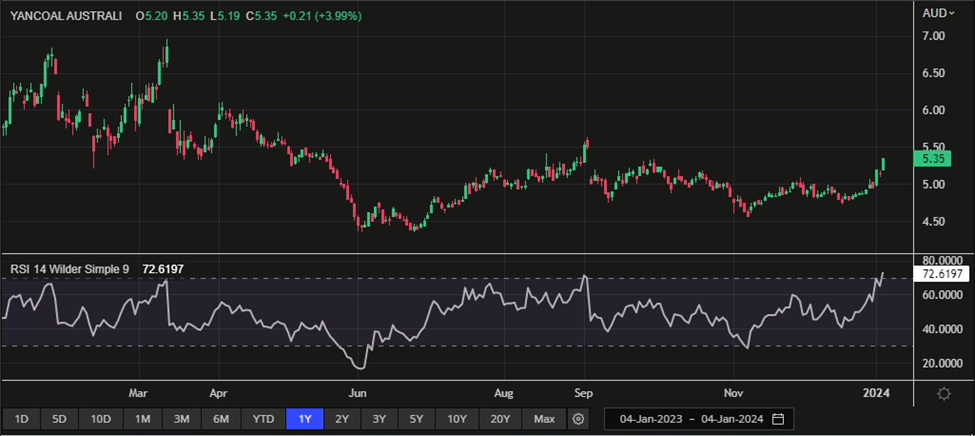Click the 80.0000 RSI axis label

coord(942,260)
